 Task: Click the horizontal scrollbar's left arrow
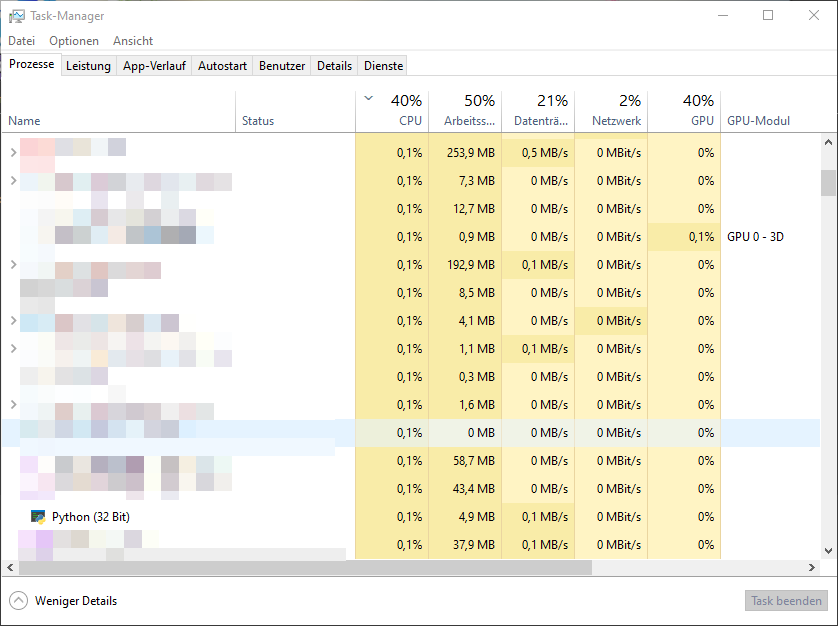pyautogui.click(x=11, y=567)
